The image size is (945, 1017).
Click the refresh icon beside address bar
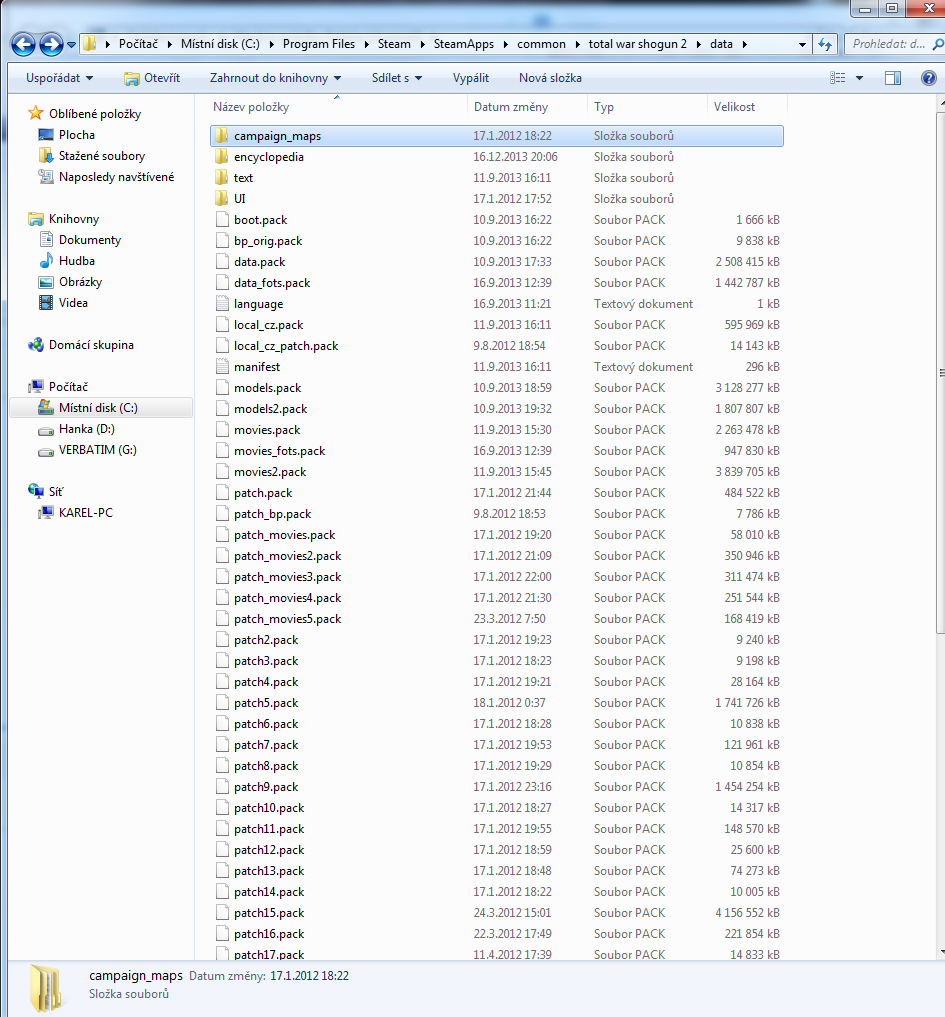coord(825,44)
